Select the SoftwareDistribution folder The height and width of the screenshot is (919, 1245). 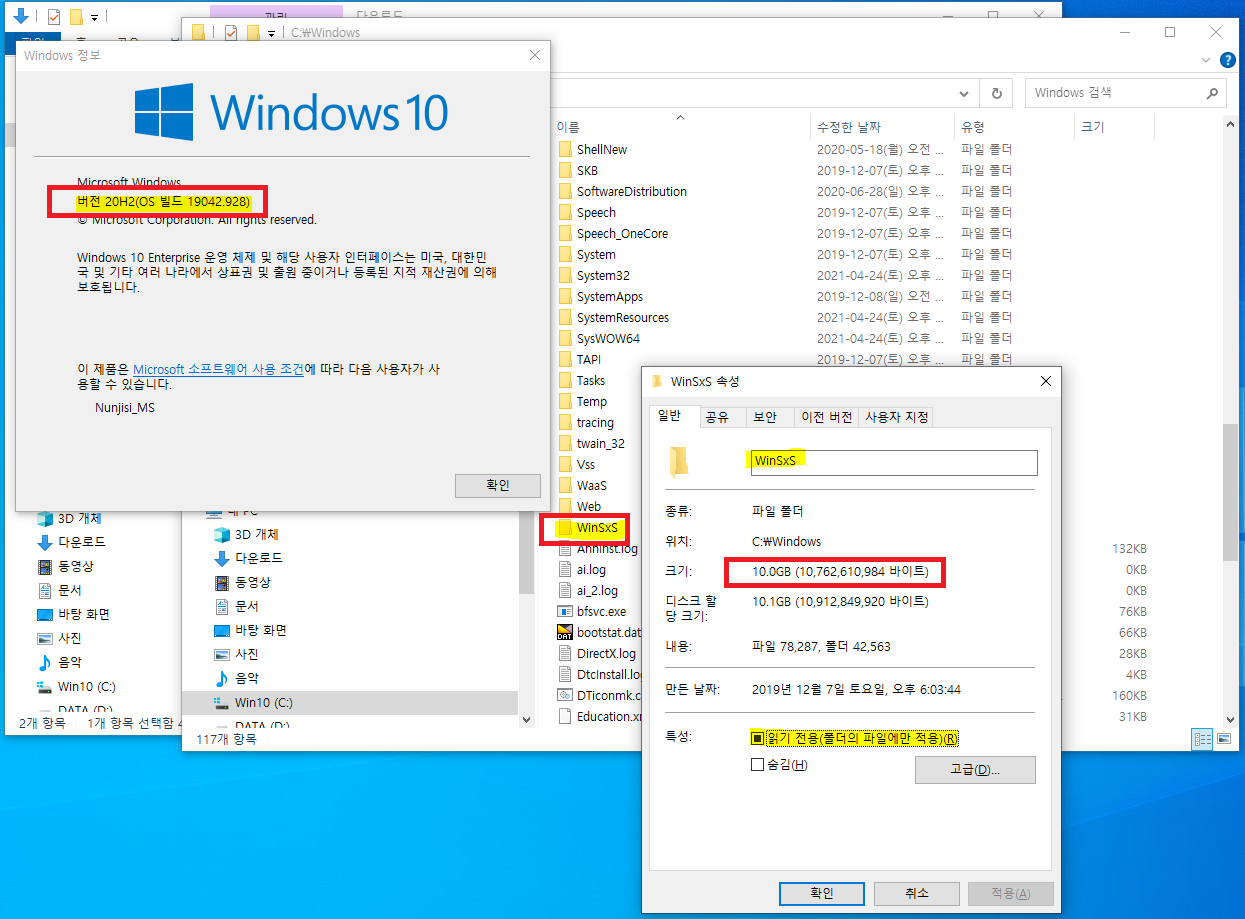[631, 191]
